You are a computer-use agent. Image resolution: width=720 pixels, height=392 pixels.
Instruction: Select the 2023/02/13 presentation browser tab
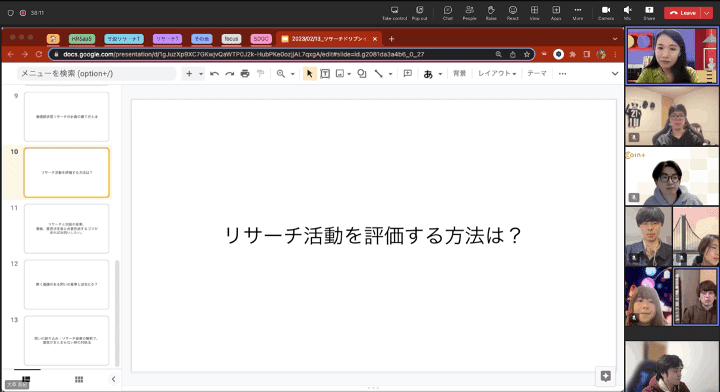pos(328,39)
